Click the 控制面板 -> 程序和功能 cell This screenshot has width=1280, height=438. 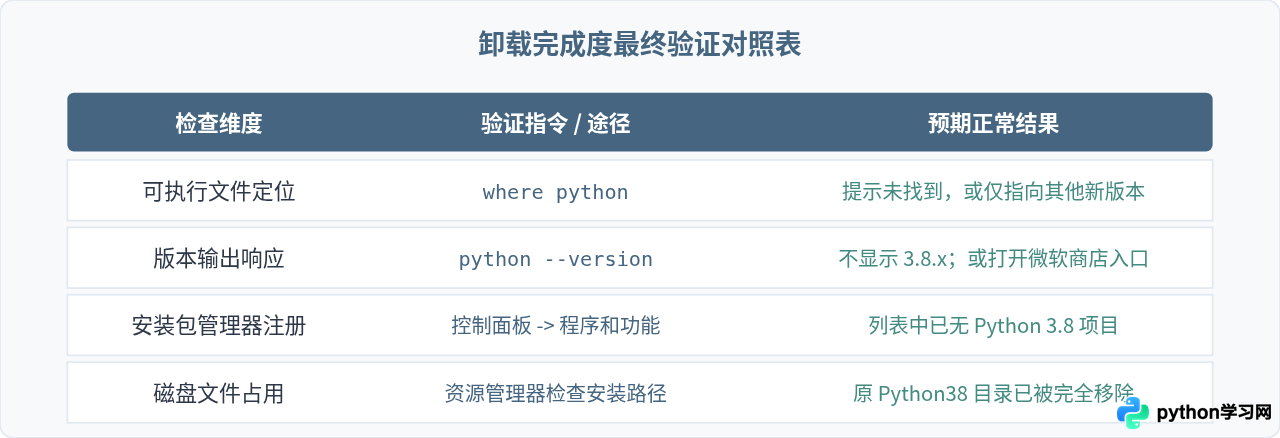[555, 325]
